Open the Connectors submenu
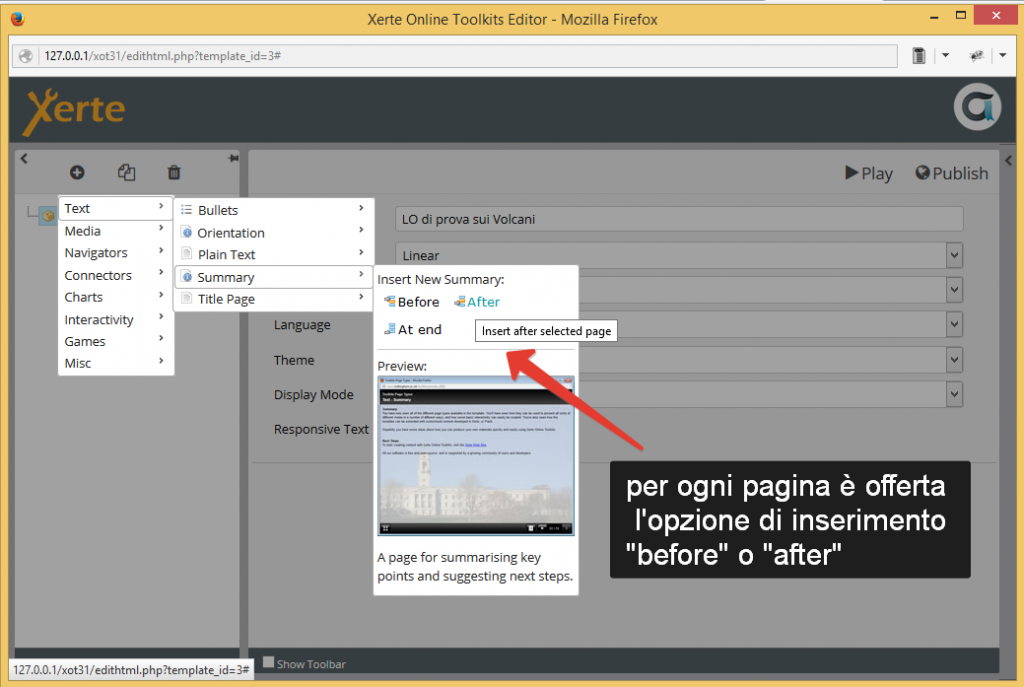The image size is (1024, 687). tap(115, 276)
